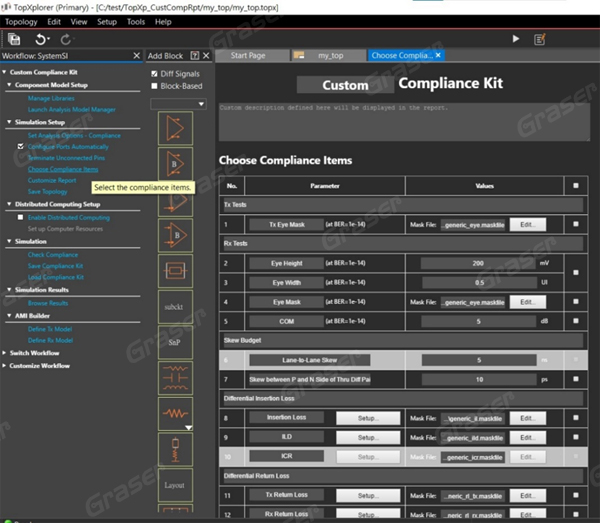
Task: Click the Undo toolbar icon
Action: click(41, 39)
